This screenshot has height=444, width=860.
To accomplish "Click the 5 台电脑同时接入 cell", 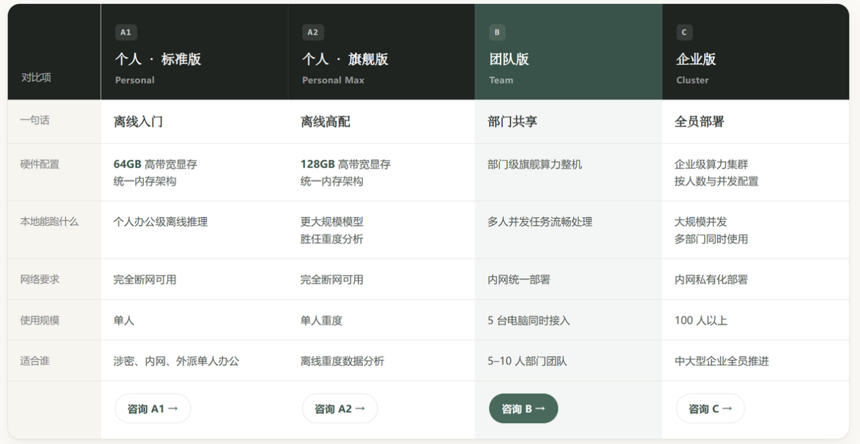I will click(x=529, y=321).
